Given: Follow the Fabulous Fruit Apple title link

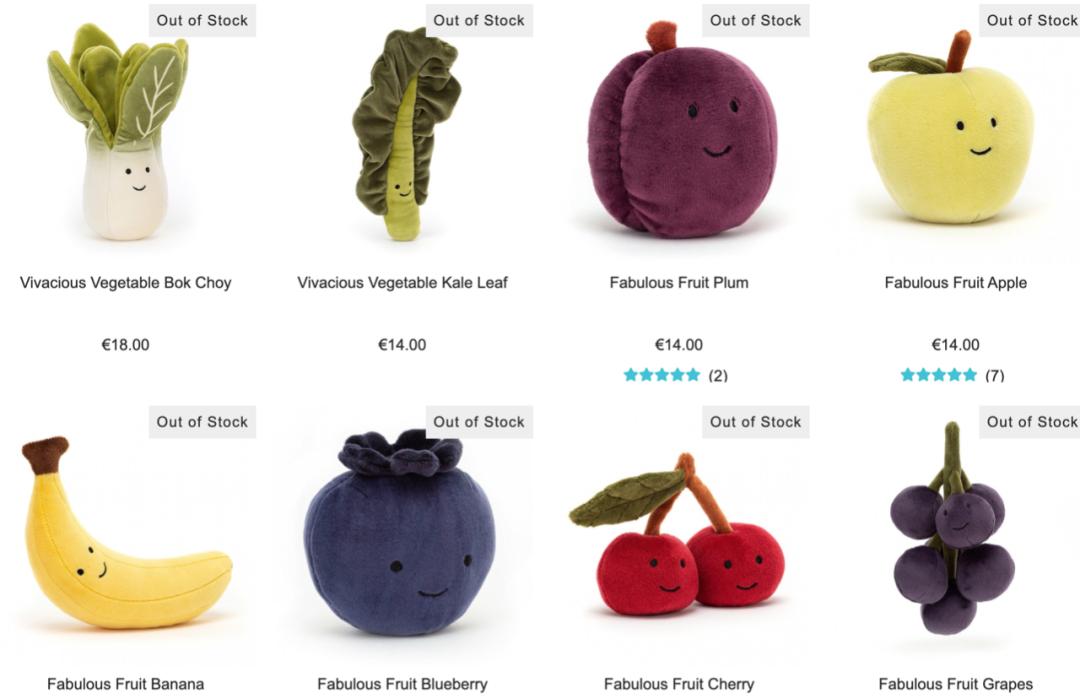Looking at the screenshot, I should (x=955, y=282).
